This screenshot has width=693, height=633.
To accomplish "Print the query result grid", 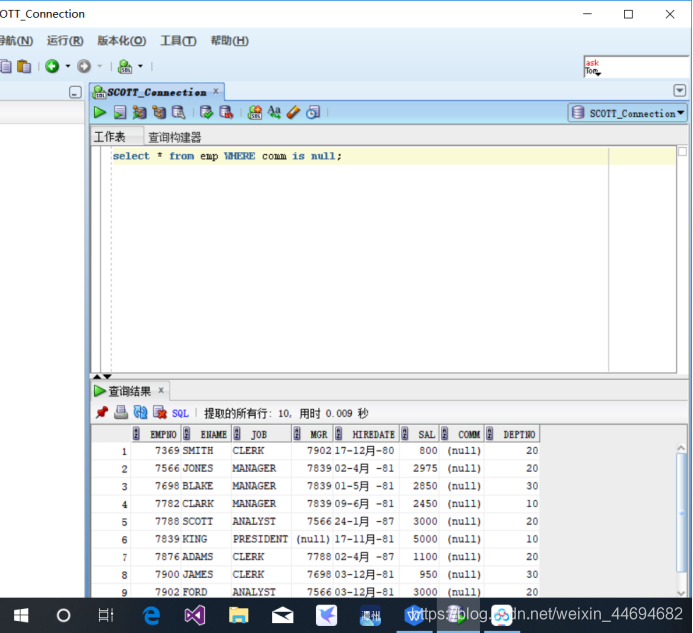I will click(x=121, y=412).
